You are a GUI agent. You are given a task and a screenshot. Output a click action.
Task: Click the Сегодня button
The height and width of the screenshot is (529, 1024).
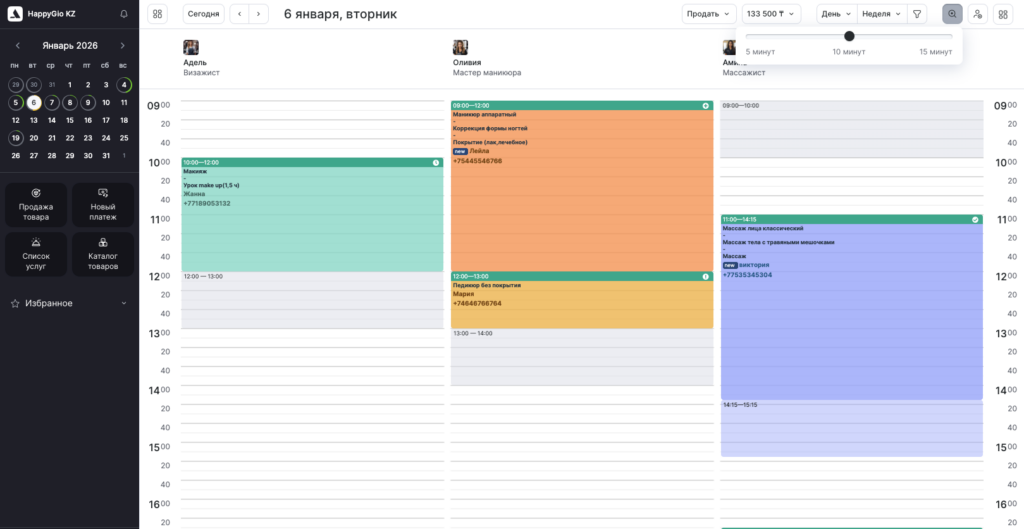click(203, 14)
